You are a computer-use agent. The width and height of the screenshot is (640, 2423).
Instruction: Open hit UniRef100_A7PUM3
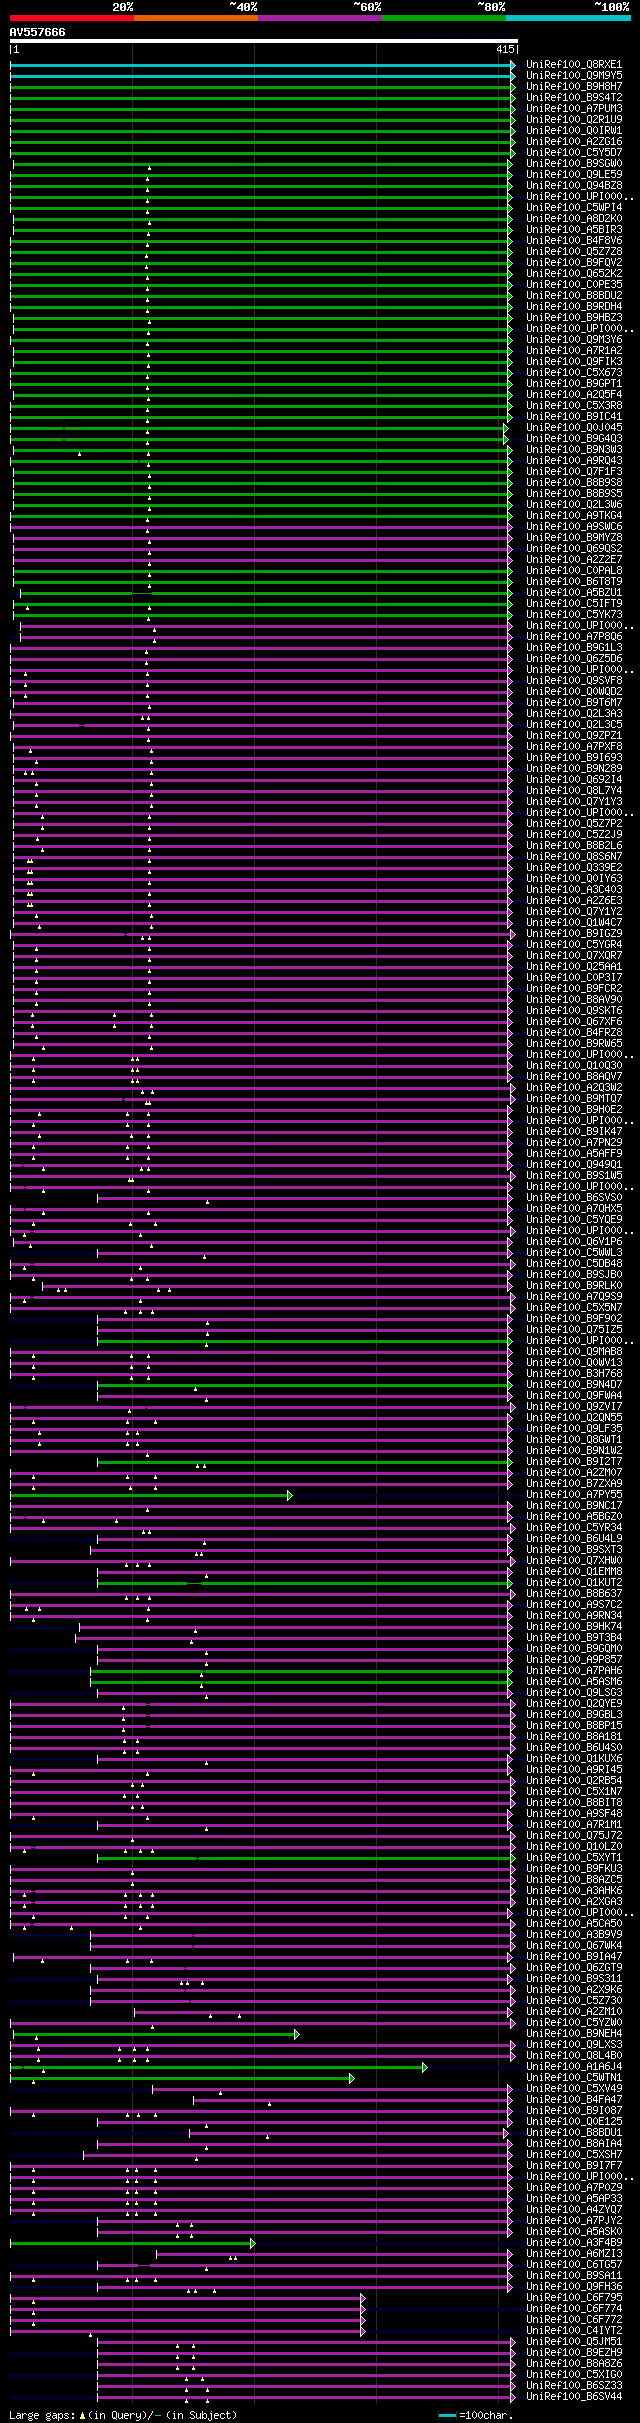[574, 108]
